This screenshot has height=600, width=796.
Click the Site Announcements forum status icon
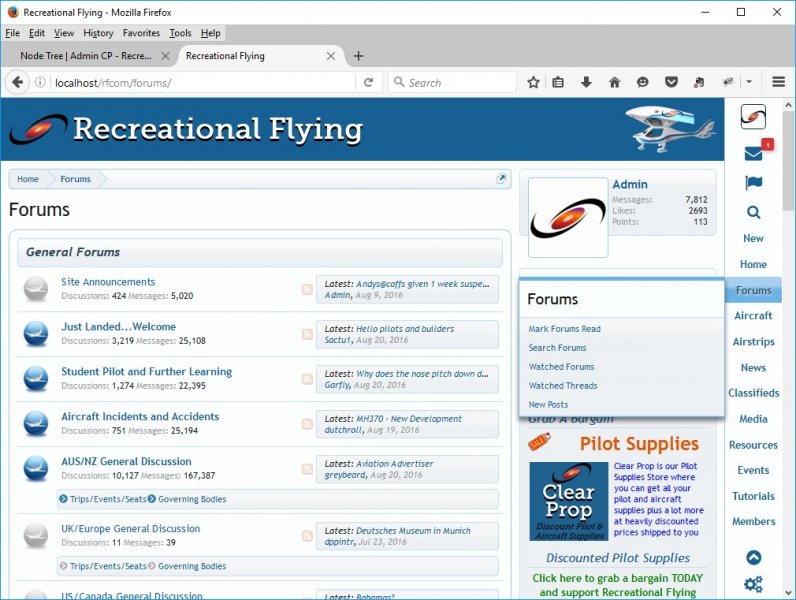(36, 289)
